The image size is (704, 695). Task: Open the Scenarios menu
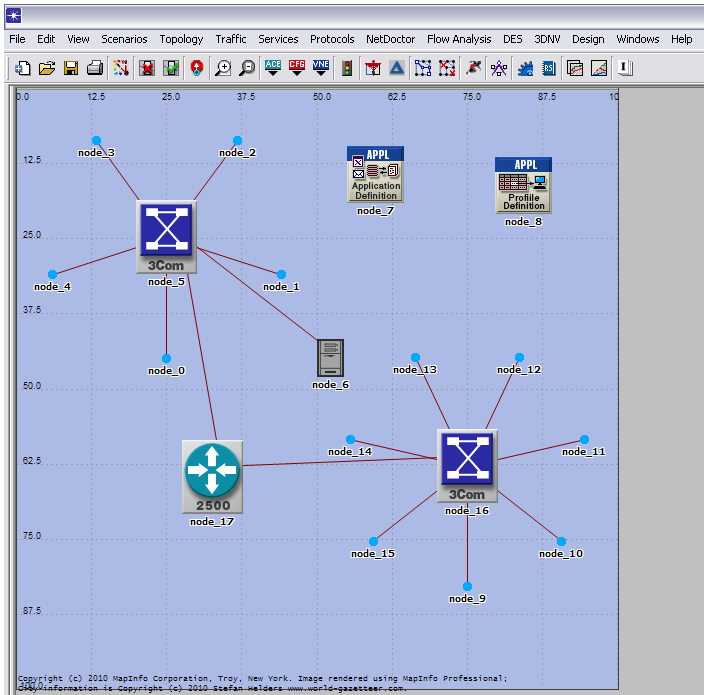point(124,39)
